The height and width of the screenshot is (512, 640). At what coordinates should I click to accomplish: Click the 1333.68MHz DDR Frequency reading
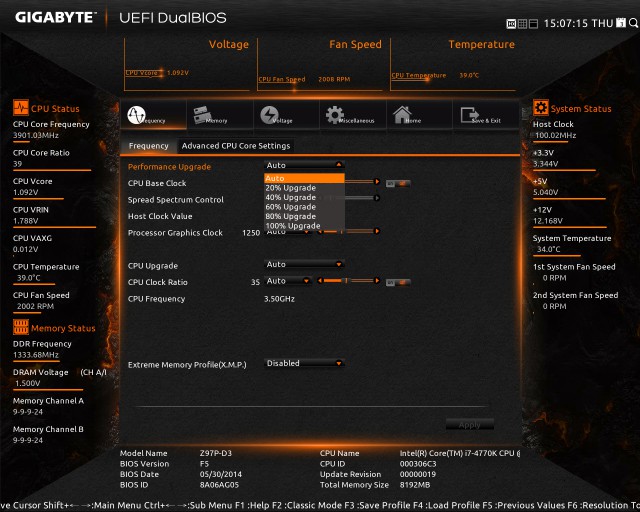click(36, 355)
